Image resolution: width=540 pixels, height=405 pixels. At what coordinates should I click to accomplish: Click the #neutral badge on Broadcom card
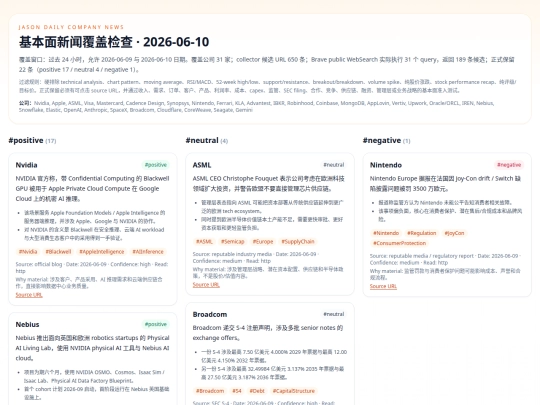pos(333,314)
